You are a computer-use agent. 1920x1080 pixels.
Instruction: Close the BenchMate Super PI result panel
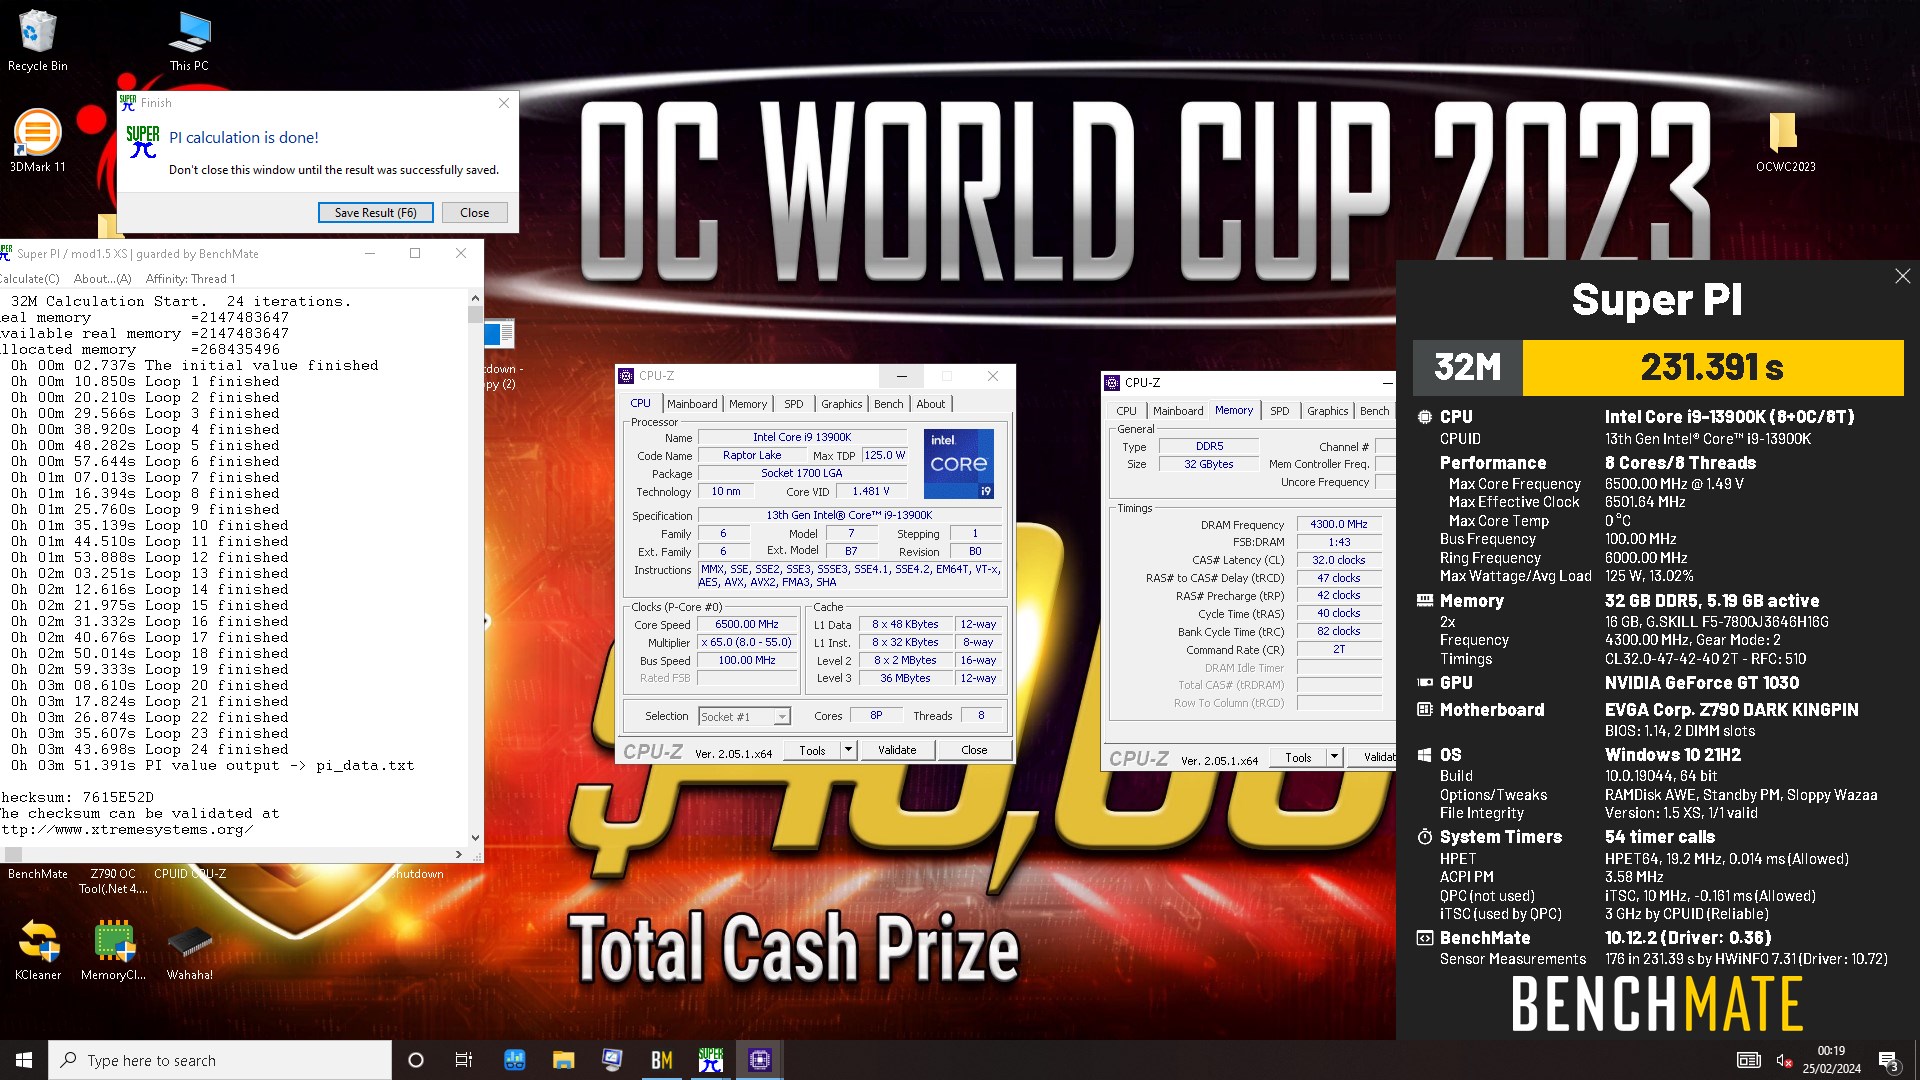[x=1902, y=276]
